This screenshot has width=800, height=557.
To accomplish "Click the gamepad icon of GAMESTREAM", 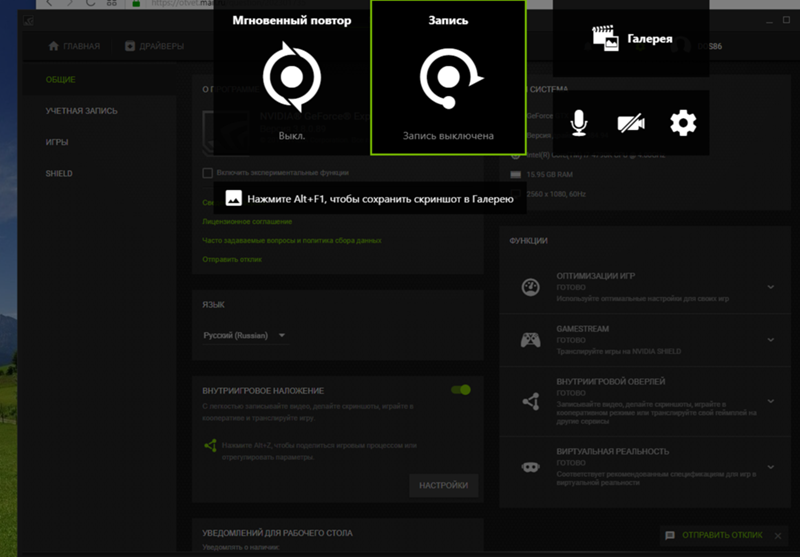I will point(531,340).
